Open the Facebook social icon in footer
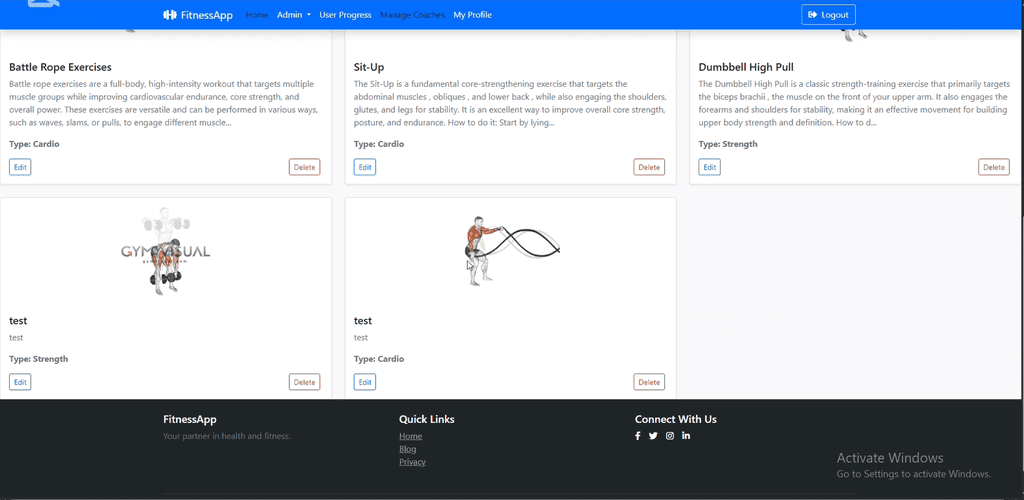 tap(638, 436)
